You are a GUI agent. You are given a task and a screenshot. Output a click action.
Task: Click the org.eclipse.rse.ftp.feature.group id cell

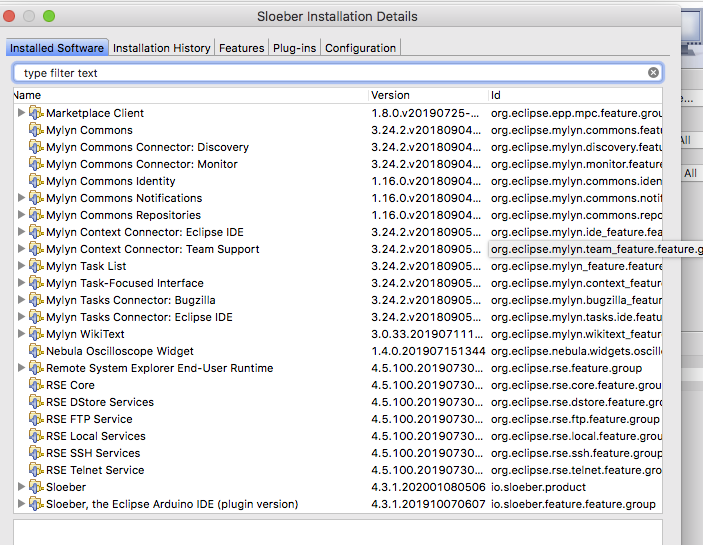575,420
